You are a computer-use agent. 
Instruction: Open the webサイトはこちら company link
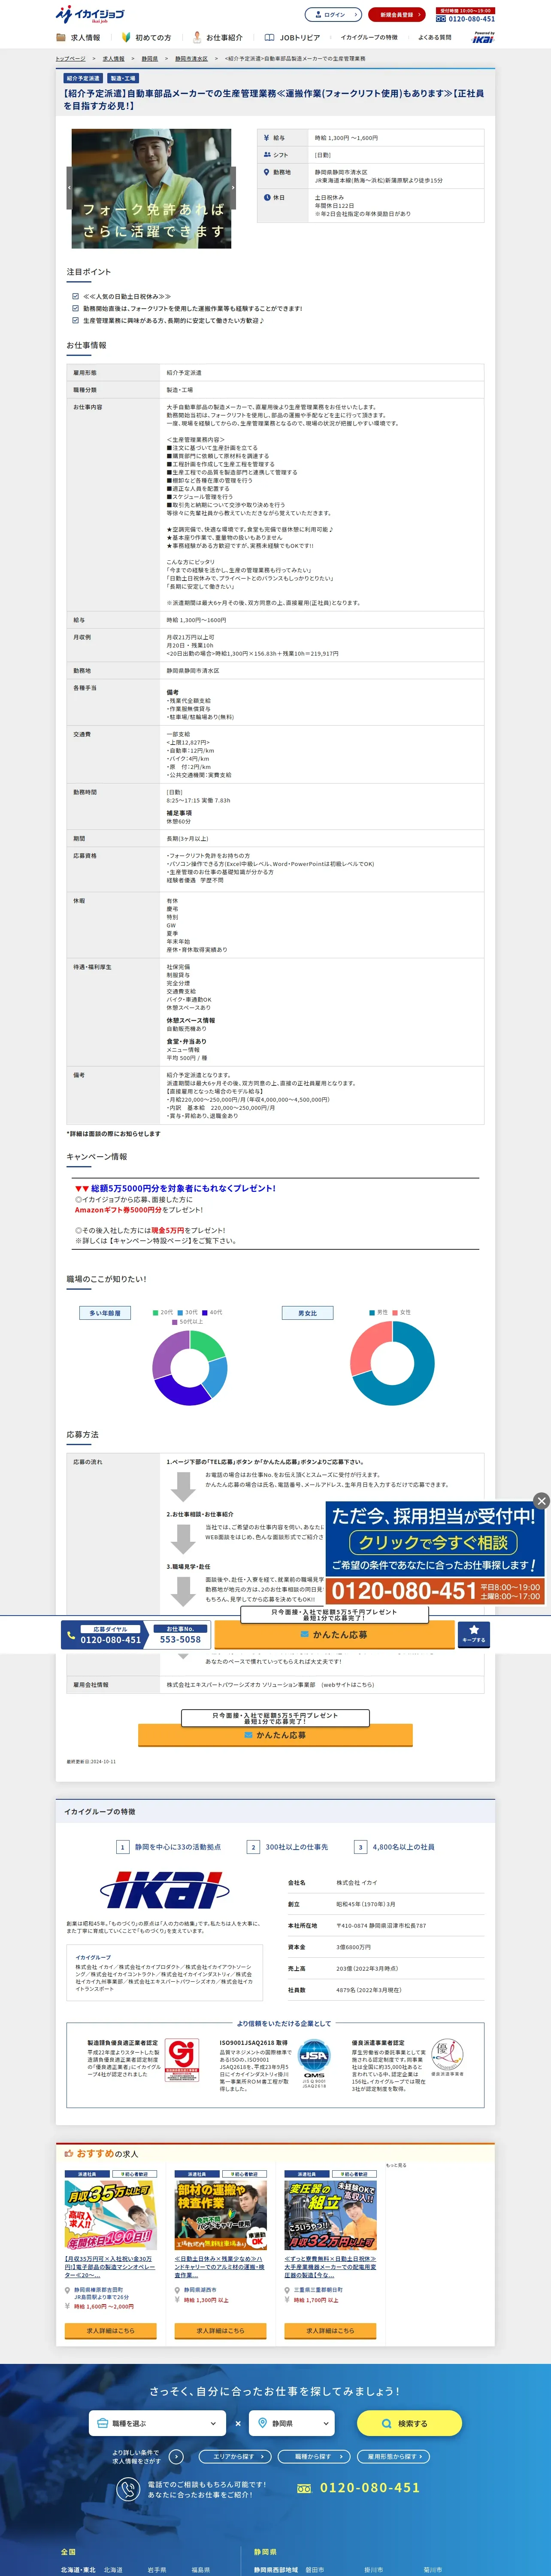coord(348,1685)
